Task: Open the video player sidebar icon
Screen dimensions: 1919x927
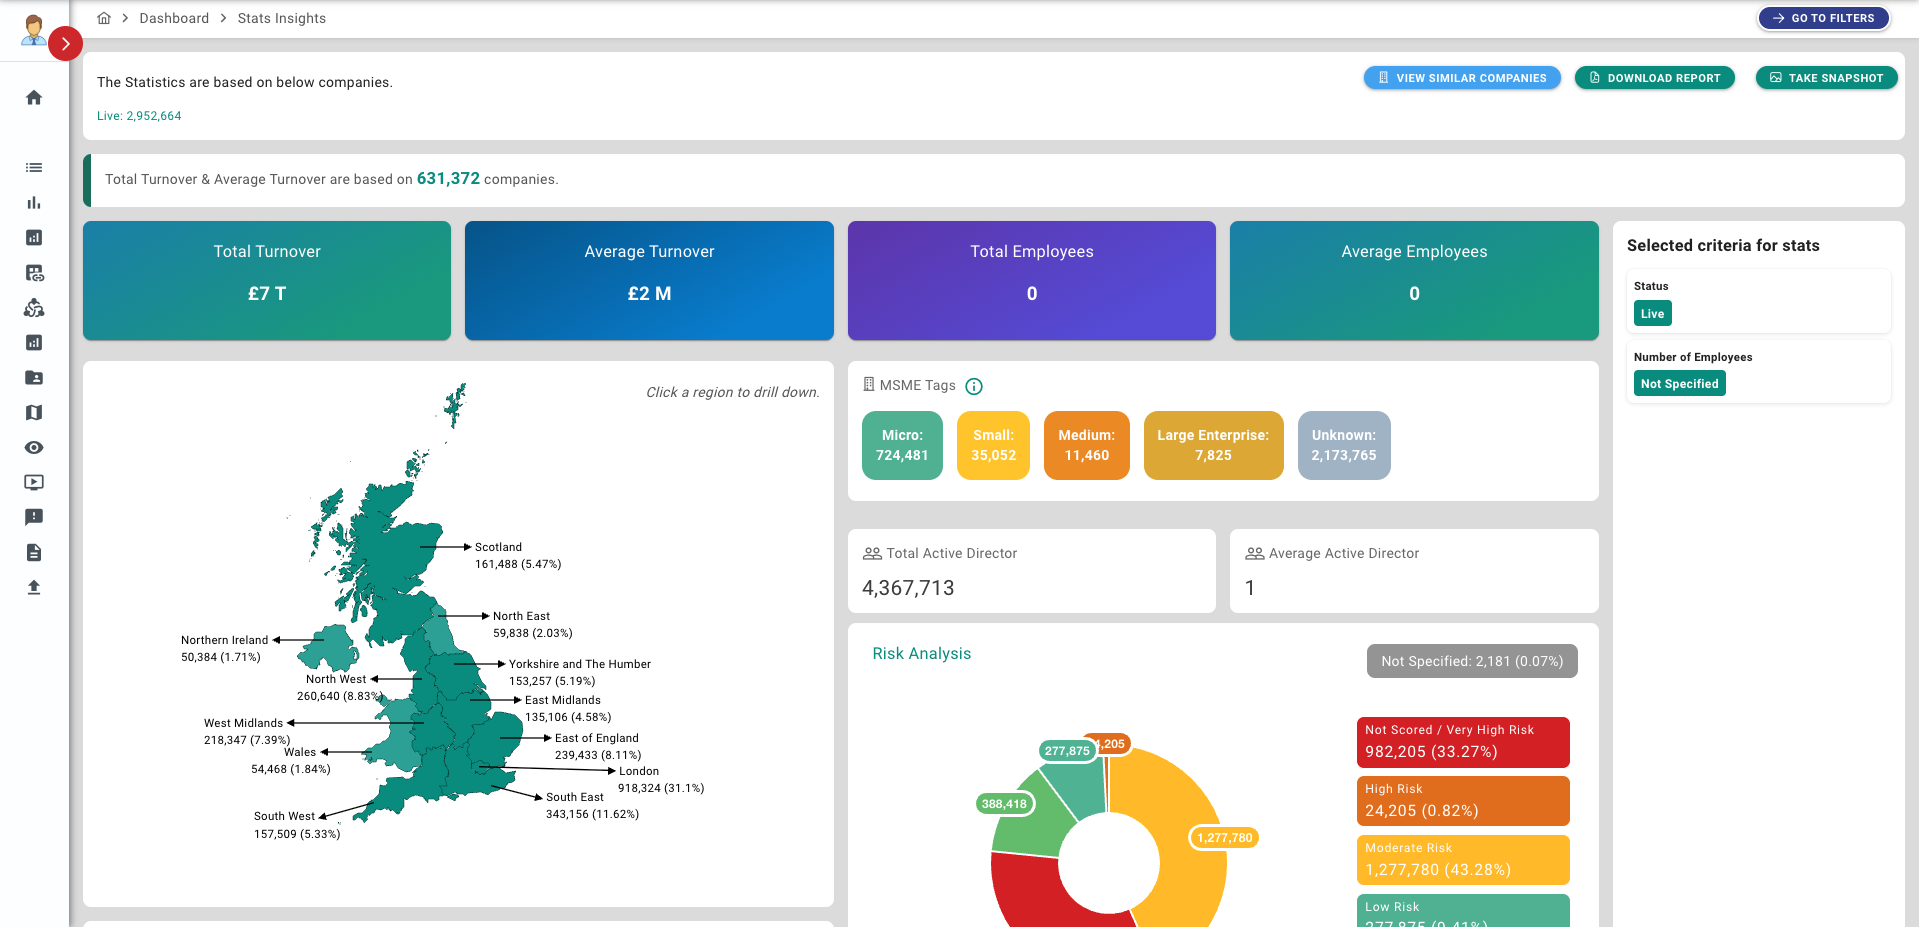Action: pos(34,483)
